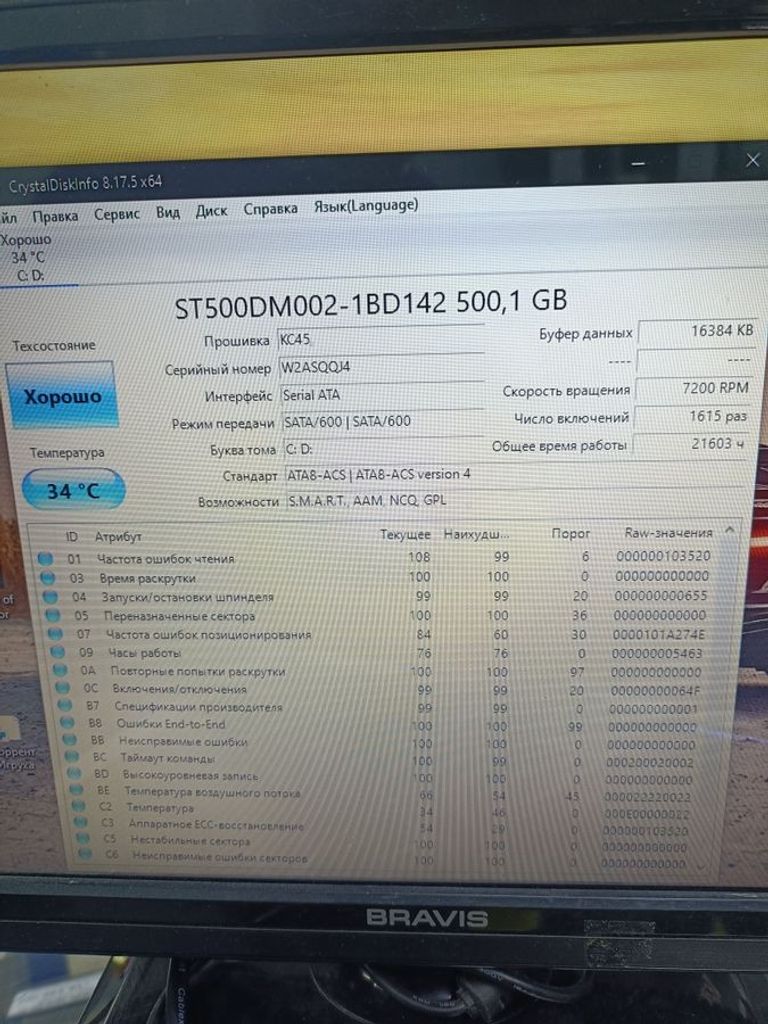Click the Raw-значения column header
The height and width of the screenshot is (1024, 768).
(x=668, y=533)
